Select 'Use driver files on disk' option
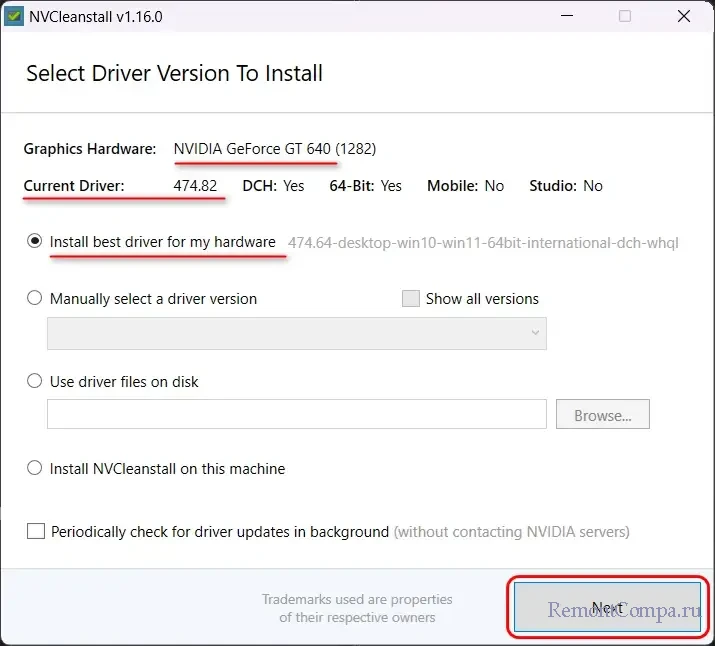 pyautogui.click(x=36, y=381)
